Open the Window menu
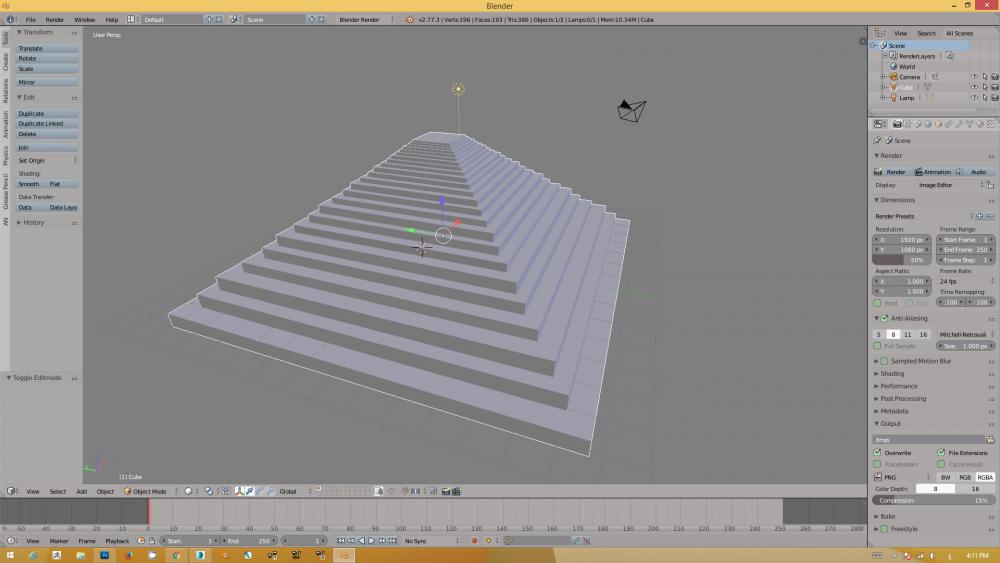Screen dimensions: 1000x563 coord(84,20)
